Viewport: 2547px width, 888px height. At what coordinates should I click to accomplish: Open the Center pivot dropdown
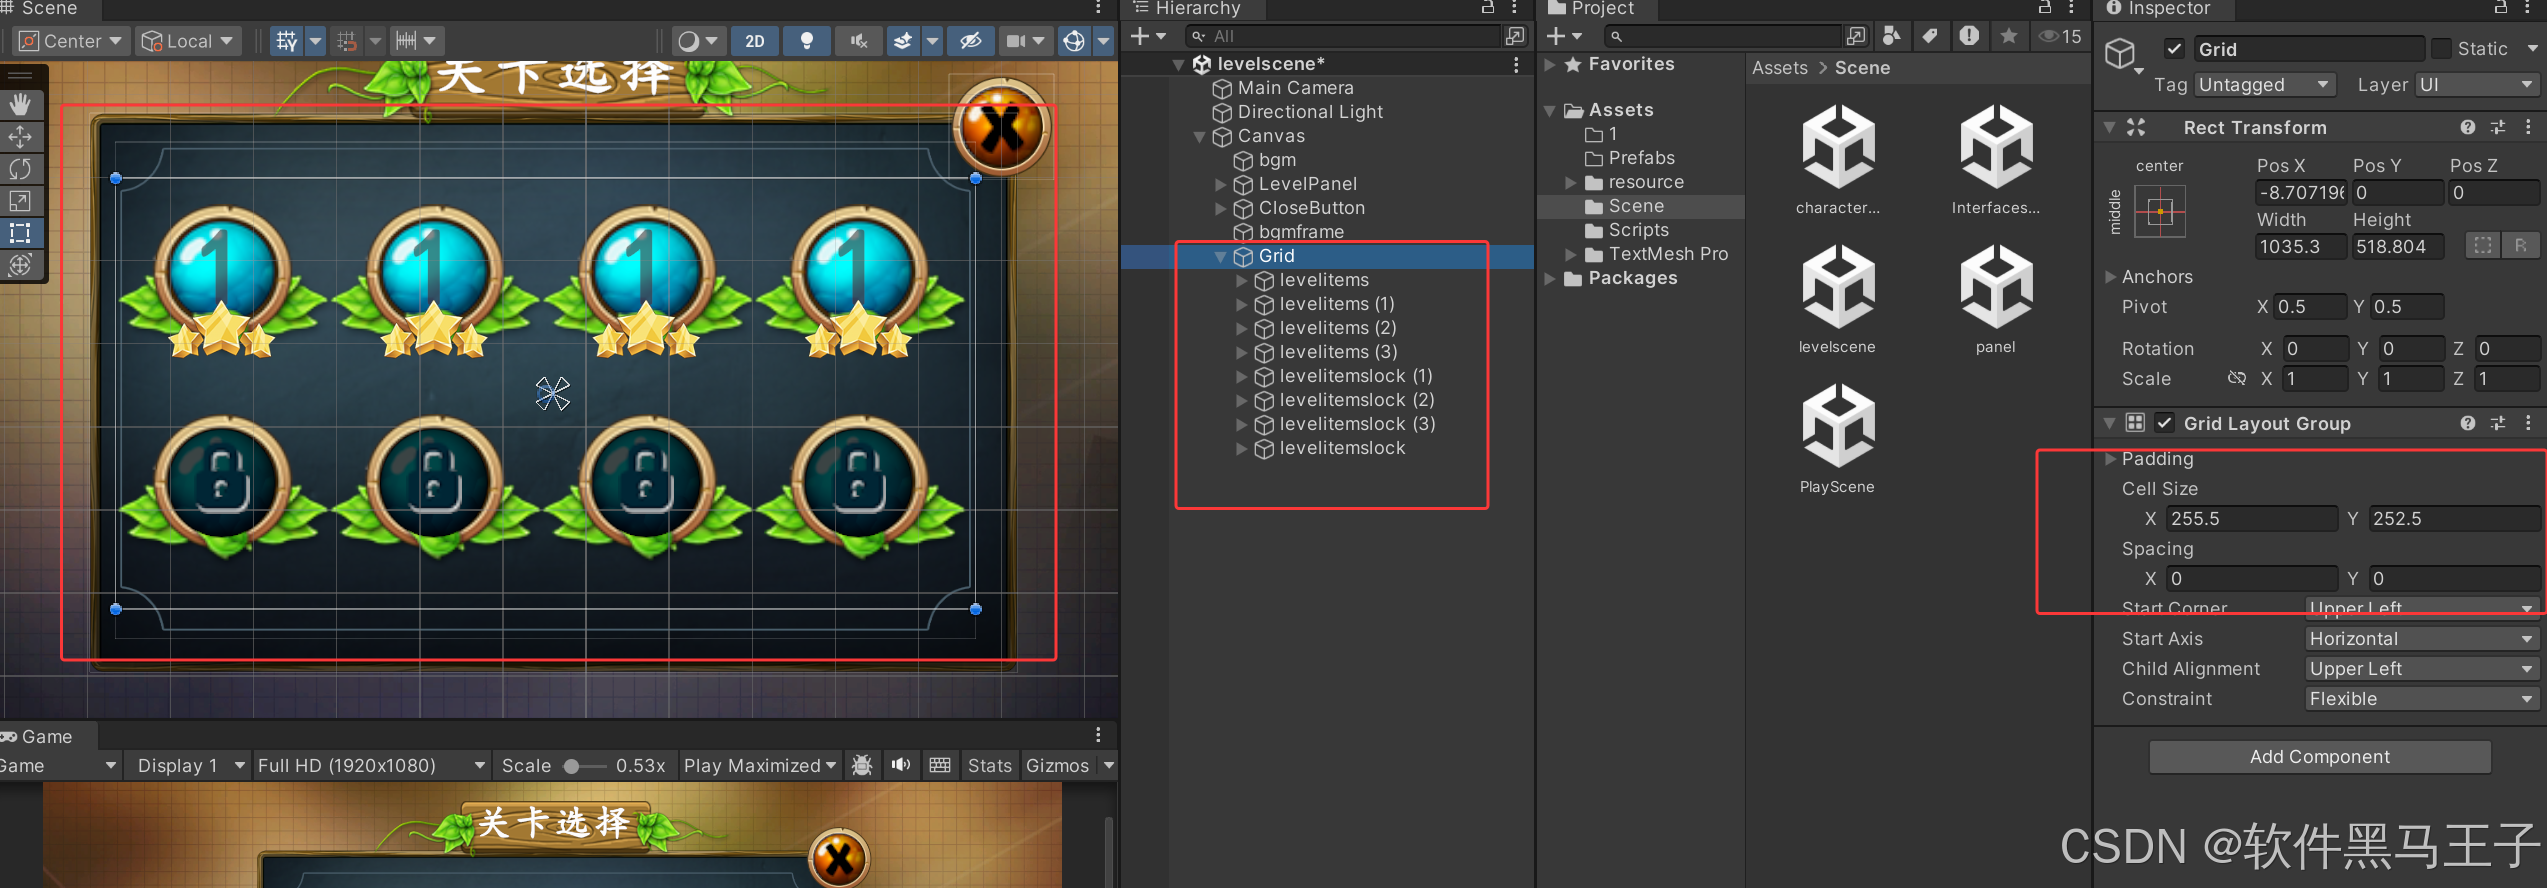point(71,41)
